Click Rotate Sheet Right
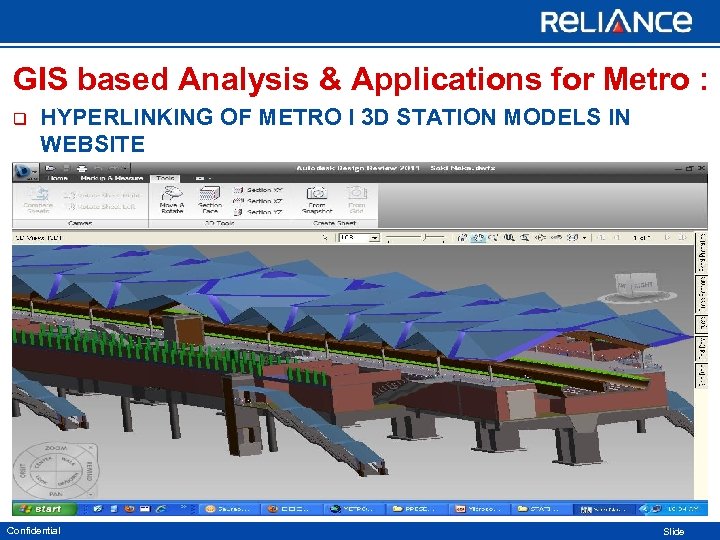720x540 pixels. click(102, 196)
